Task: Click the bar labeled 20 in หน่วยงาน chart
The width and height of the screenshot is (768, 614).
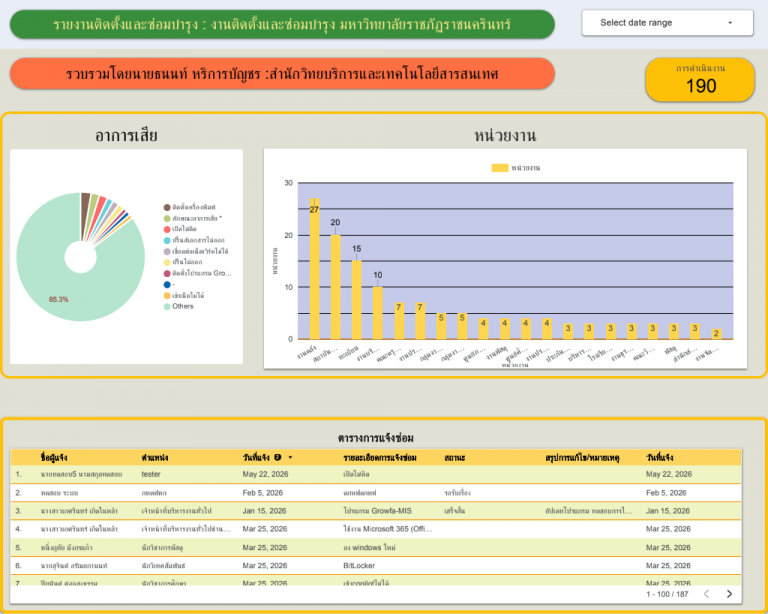Action: 336,287
